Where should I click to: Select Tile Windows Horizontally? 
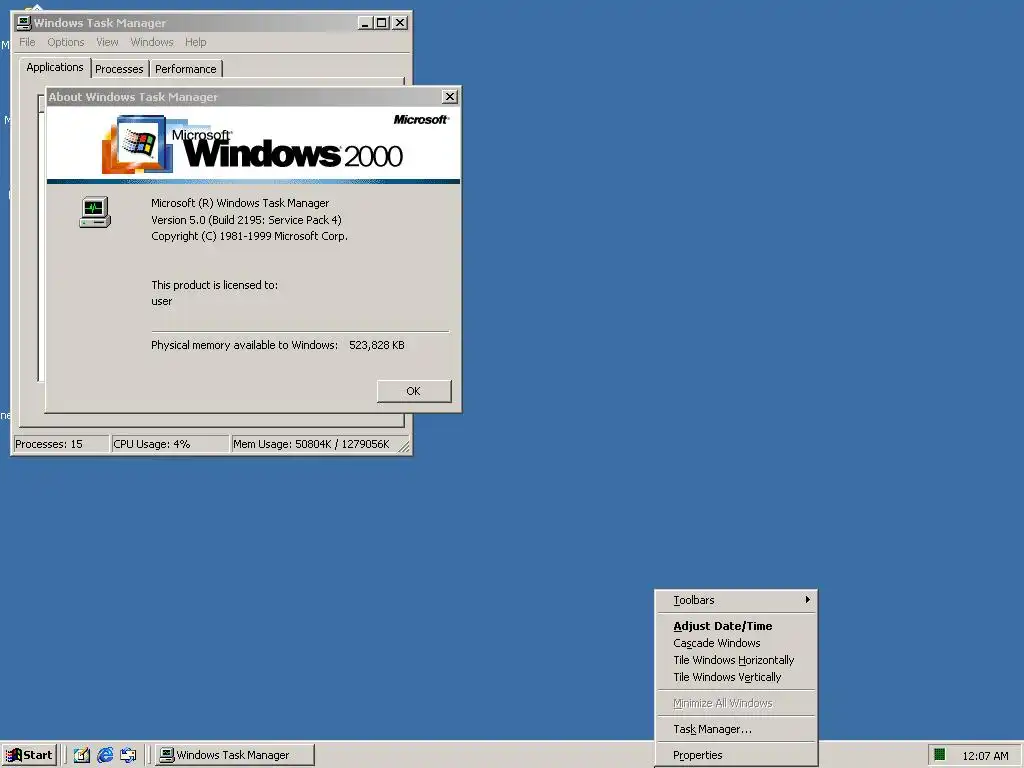pos(737,660)
